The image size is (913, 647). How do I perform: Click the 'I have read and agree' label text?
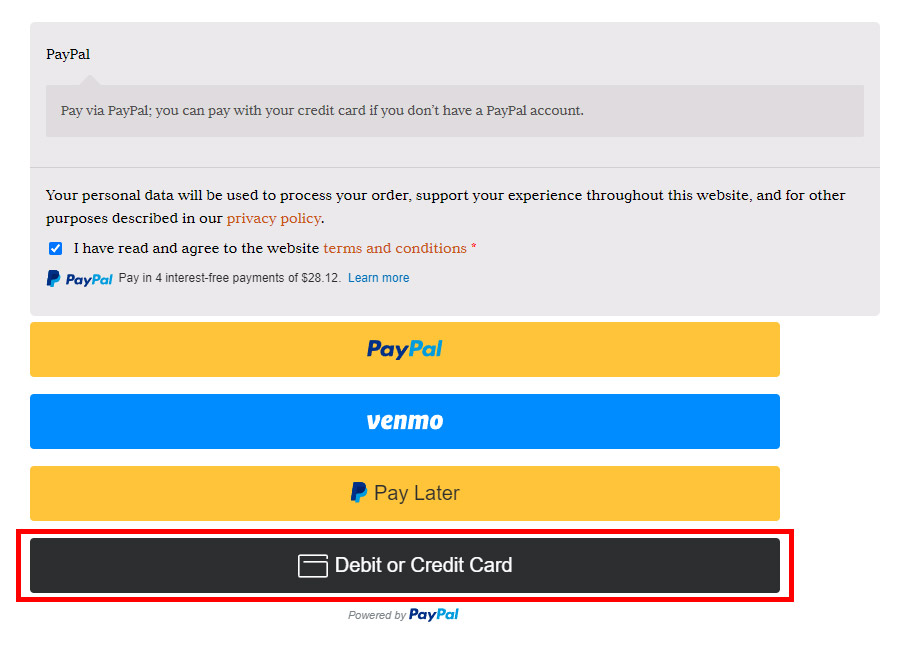point(196,248)
